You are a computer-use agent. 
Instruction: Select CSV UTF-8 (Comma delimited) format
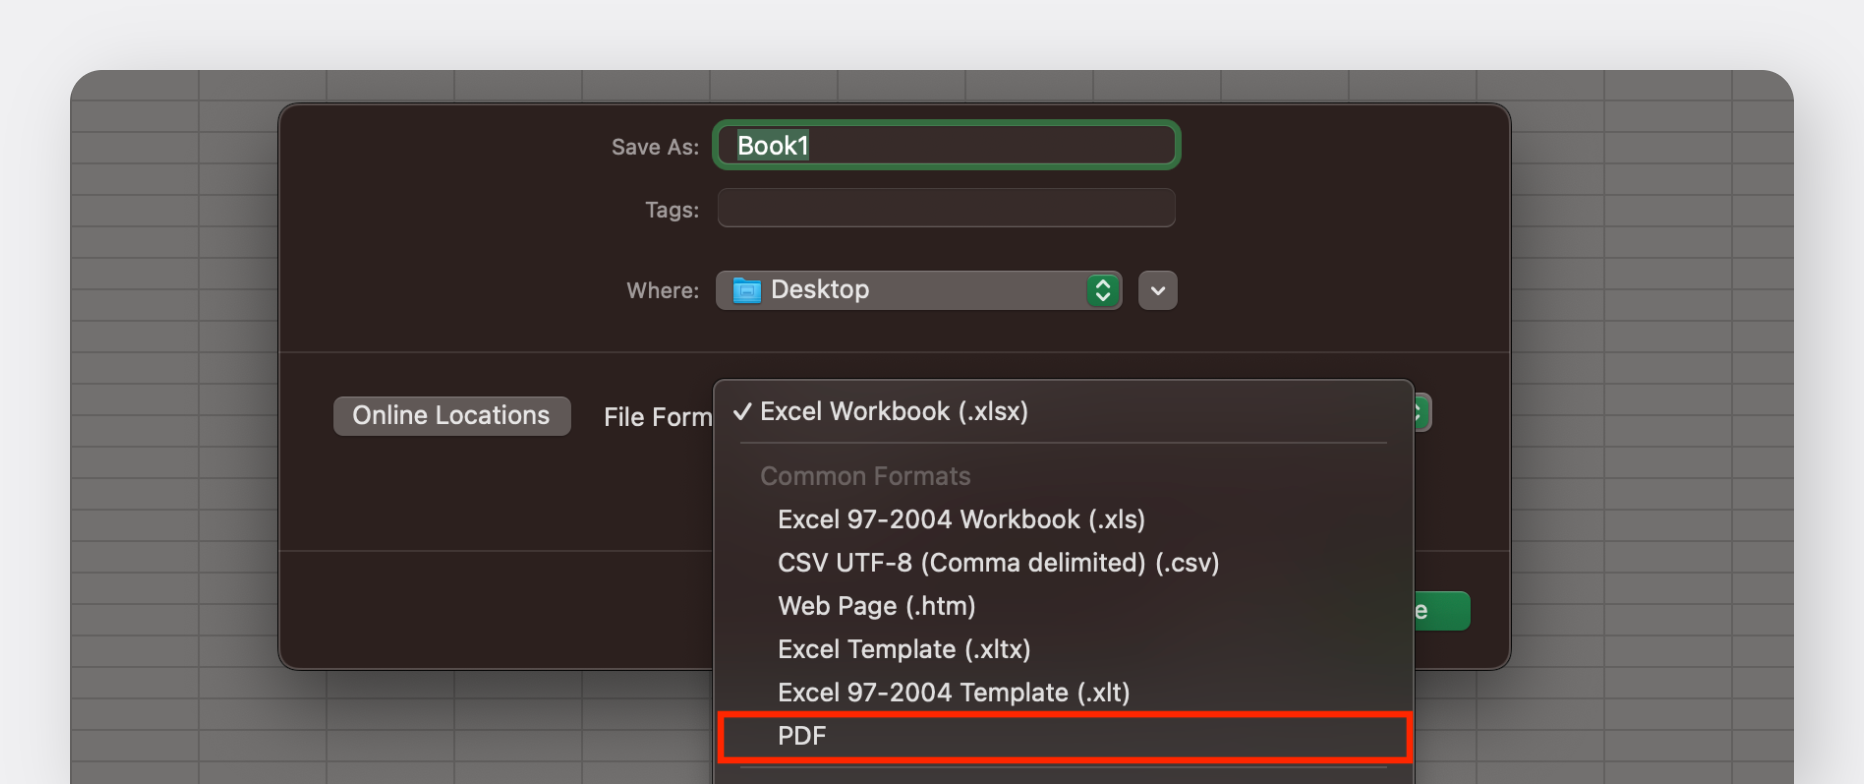pos(998,563)
